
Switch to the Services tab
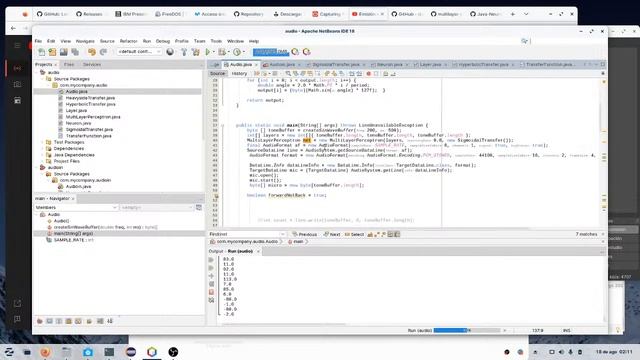(x=92, y=64)
